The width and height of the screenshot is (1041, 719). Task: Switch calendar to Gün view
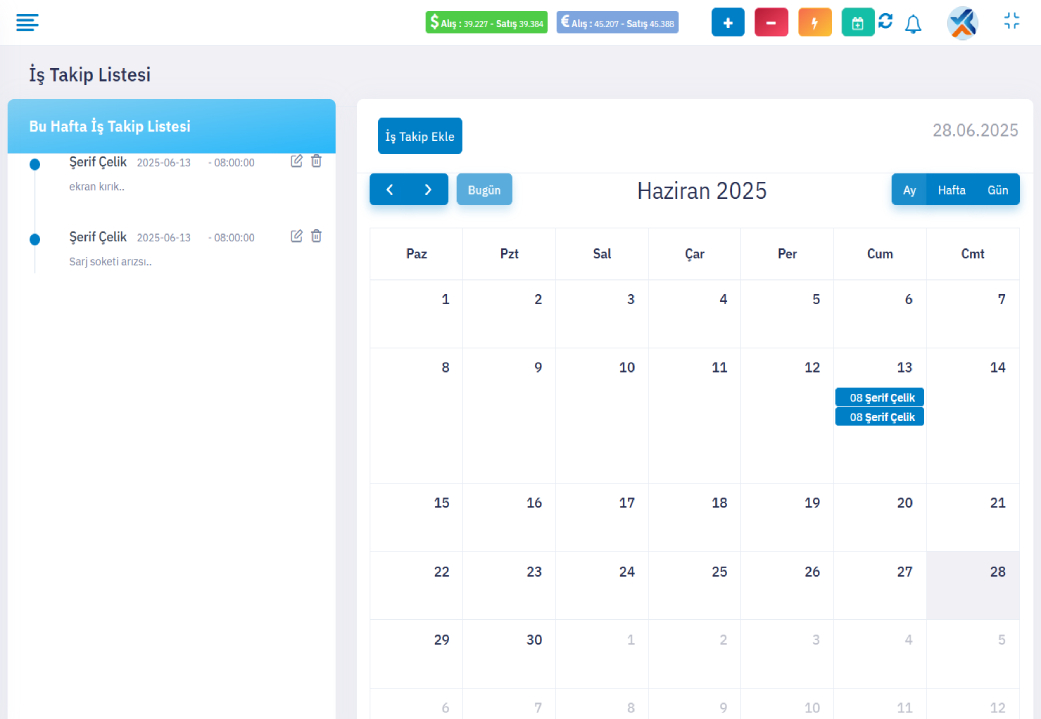point(997,189)
